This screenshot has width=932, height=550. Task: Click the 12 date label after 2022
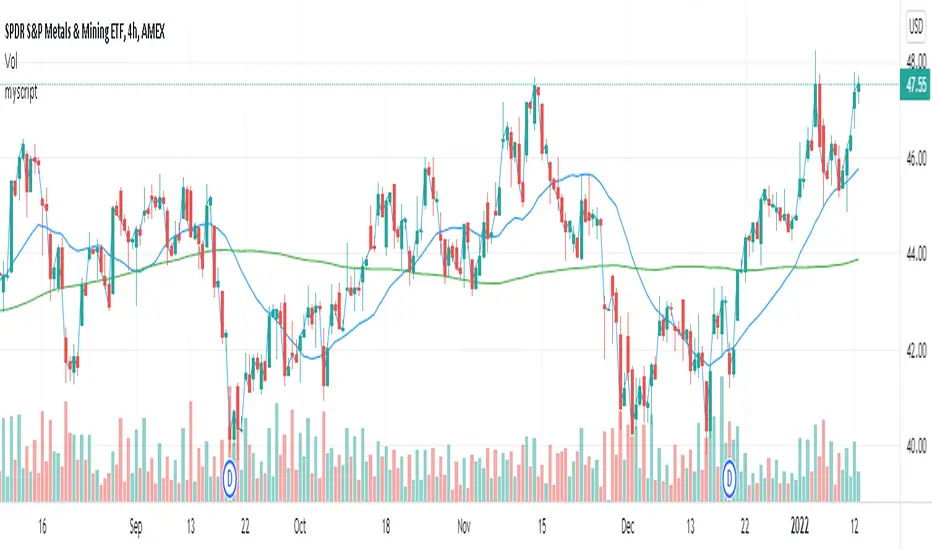click(854, 527)
